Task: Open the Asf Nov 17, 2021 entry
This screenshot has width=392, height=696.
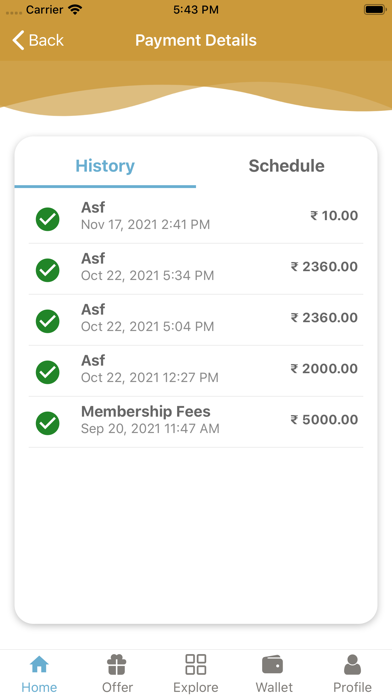Action: pyautogui.click(x=196, y=218)
